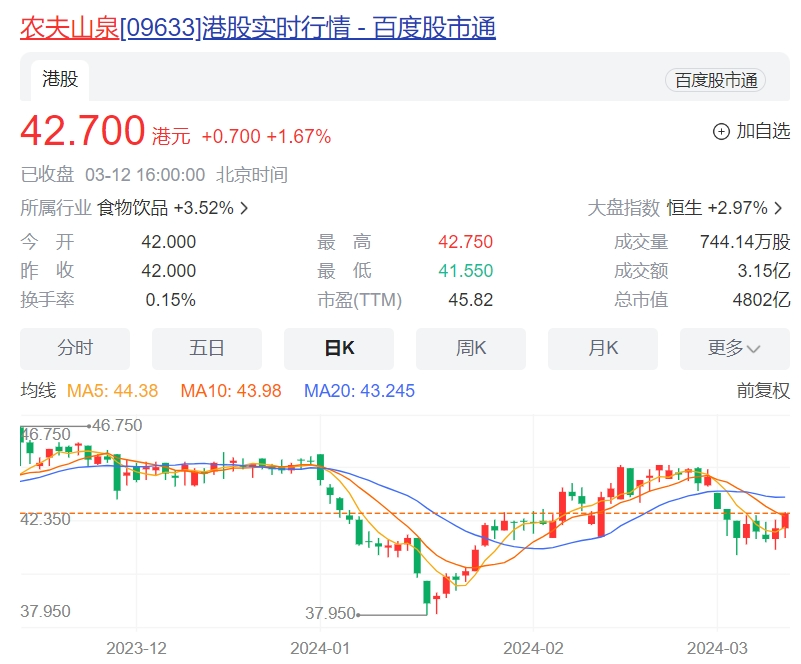Switch to the 五日 chart view
801x664 pixels.
point(207,348)
